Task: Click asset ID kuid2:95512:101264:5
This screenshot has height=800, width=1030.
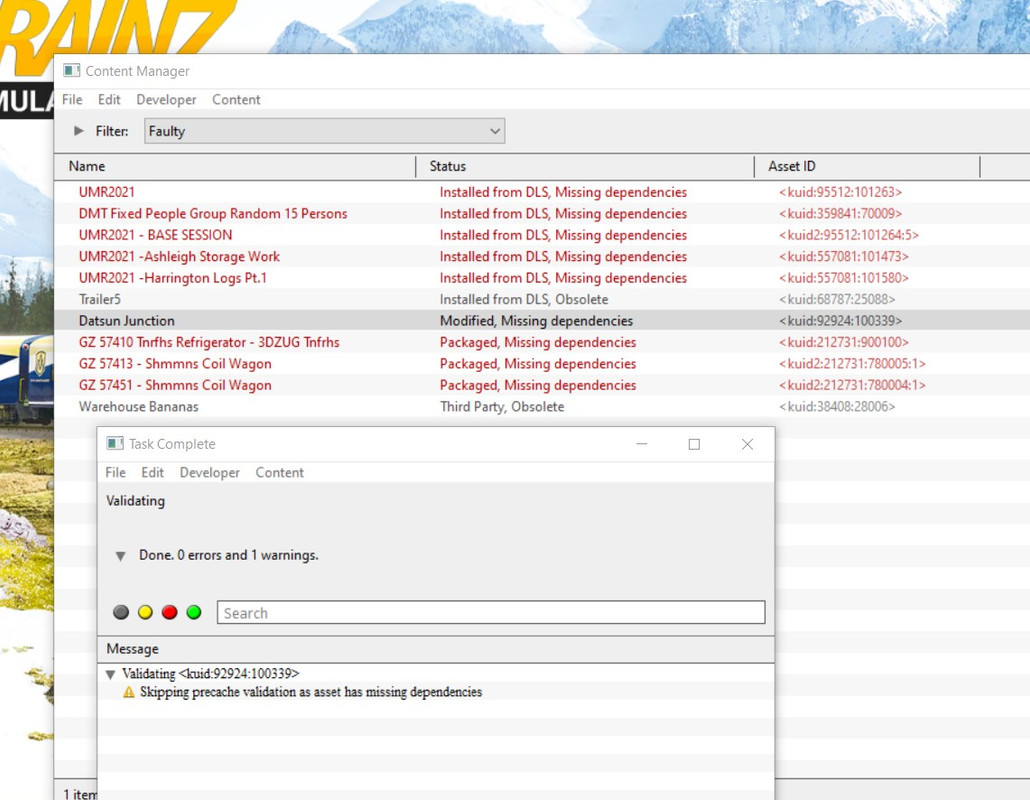Action: 849,235
